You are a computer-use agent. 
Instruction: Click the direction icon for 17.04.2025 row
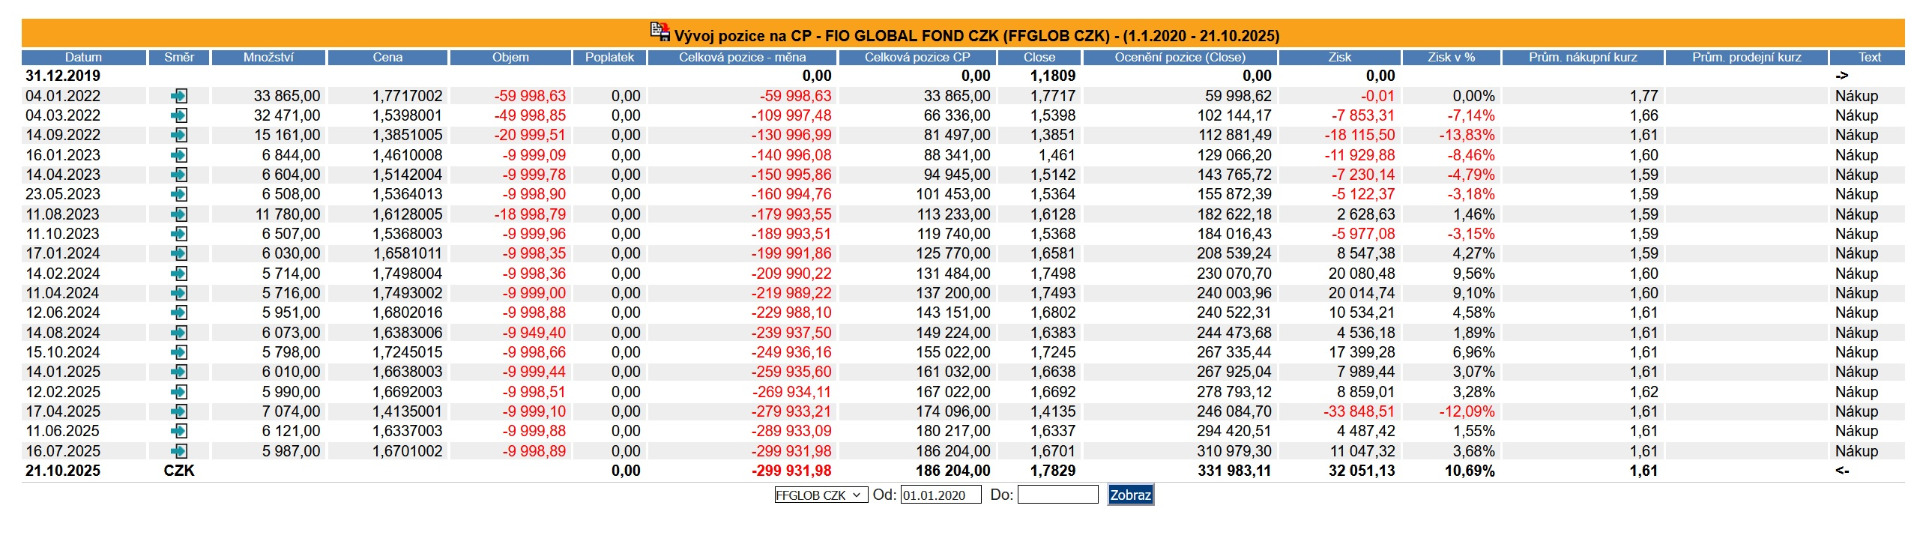pyautogui.click(x=179, y=411)
